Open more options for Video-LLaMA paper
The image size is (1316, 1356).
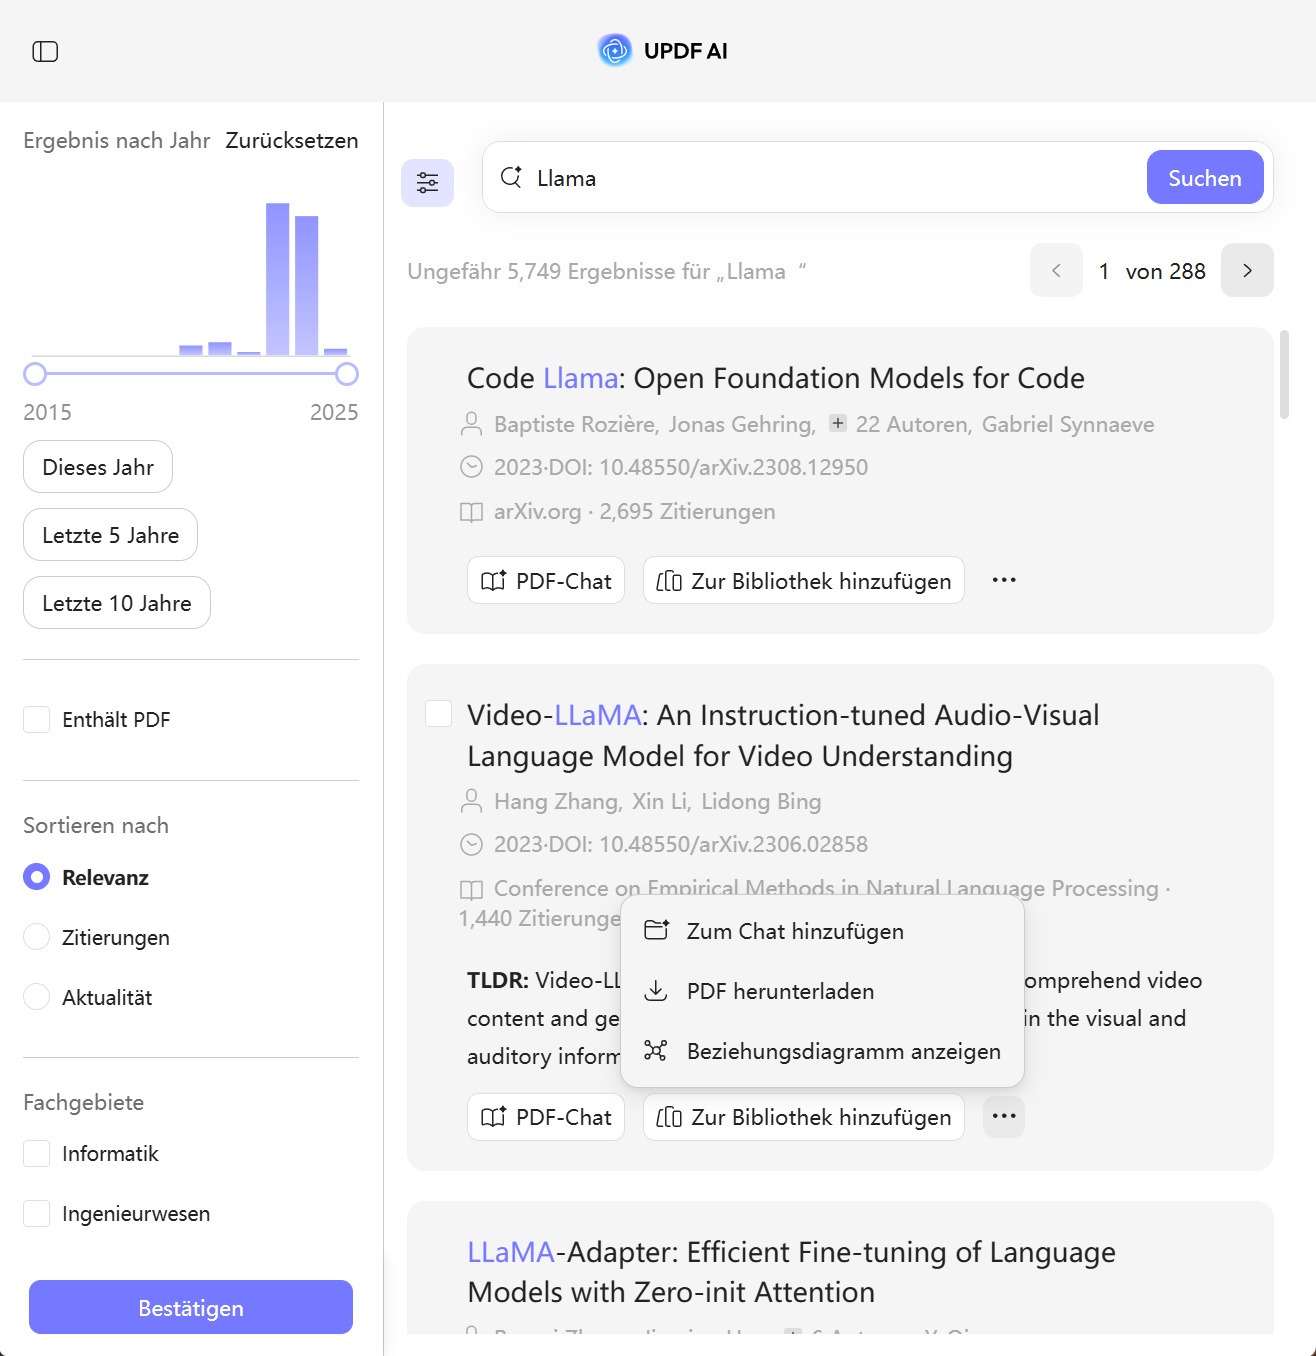tap(1004, 1117)
